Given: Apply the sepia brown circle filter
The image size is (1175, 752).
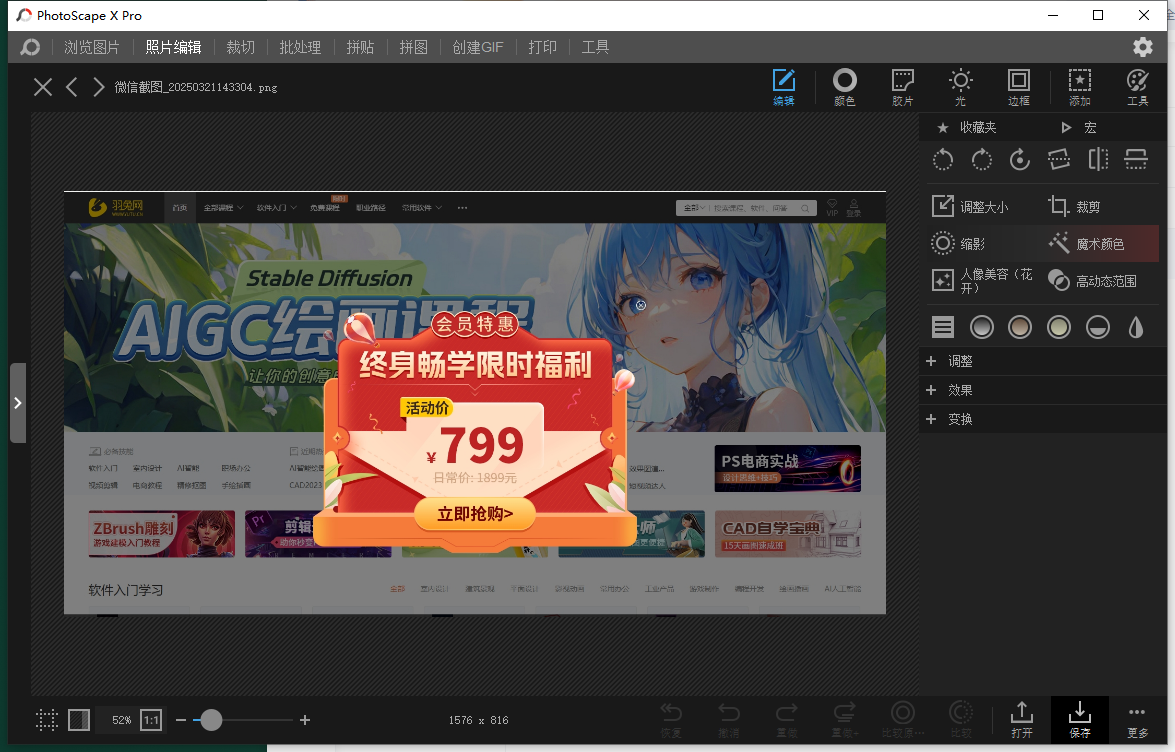Looking at the screenshot, I should (x=1020, y=327).
